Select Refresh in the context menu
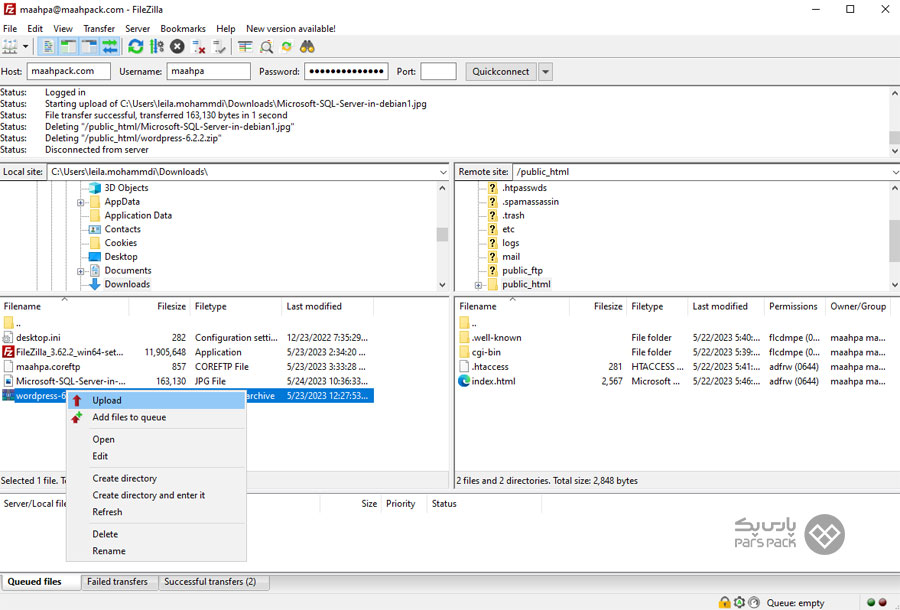The height and width of the screenshot is (610, 900). coord(156,511)
